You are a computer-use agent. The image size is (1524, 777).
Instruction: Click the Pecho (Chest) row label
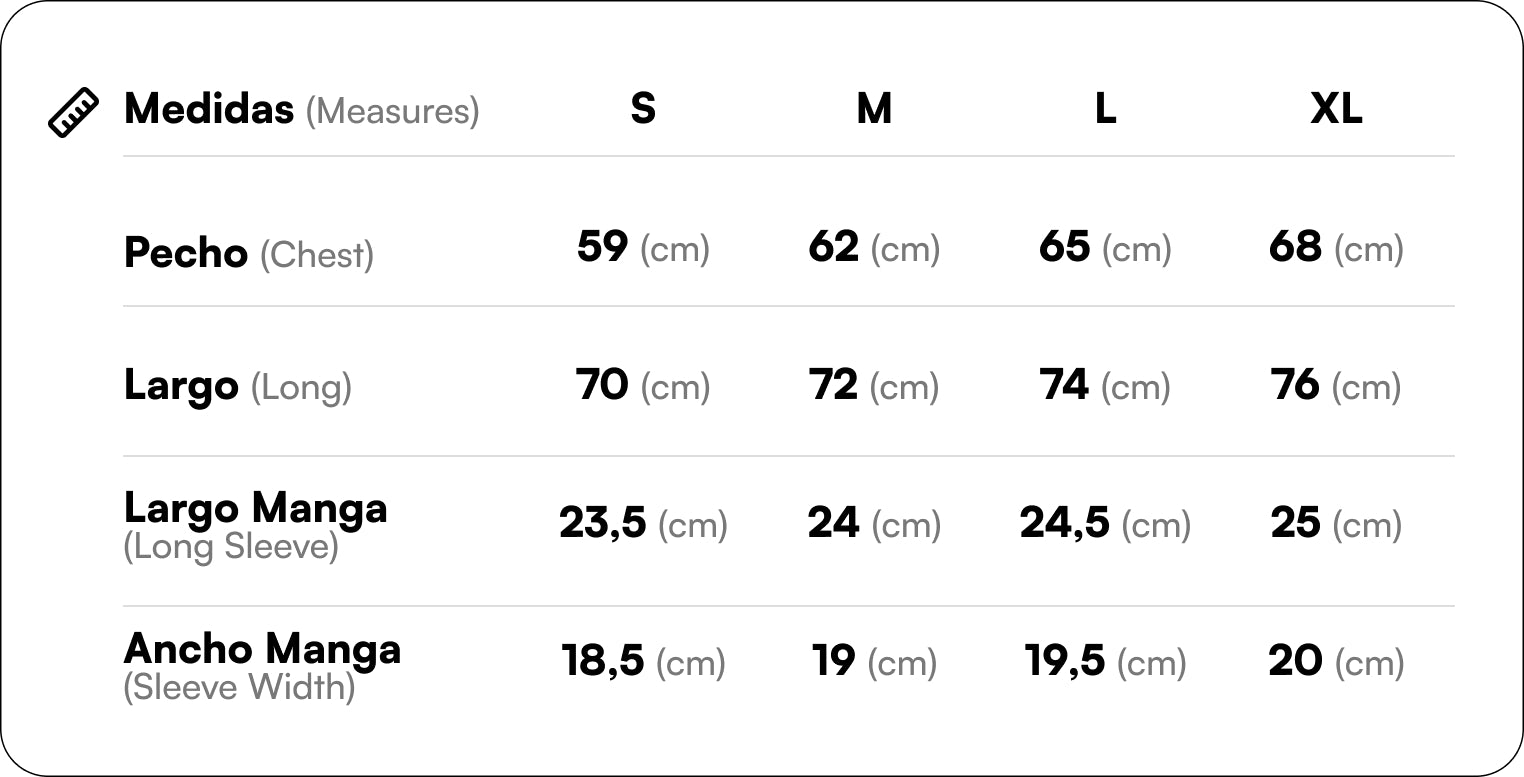[248, 253]
